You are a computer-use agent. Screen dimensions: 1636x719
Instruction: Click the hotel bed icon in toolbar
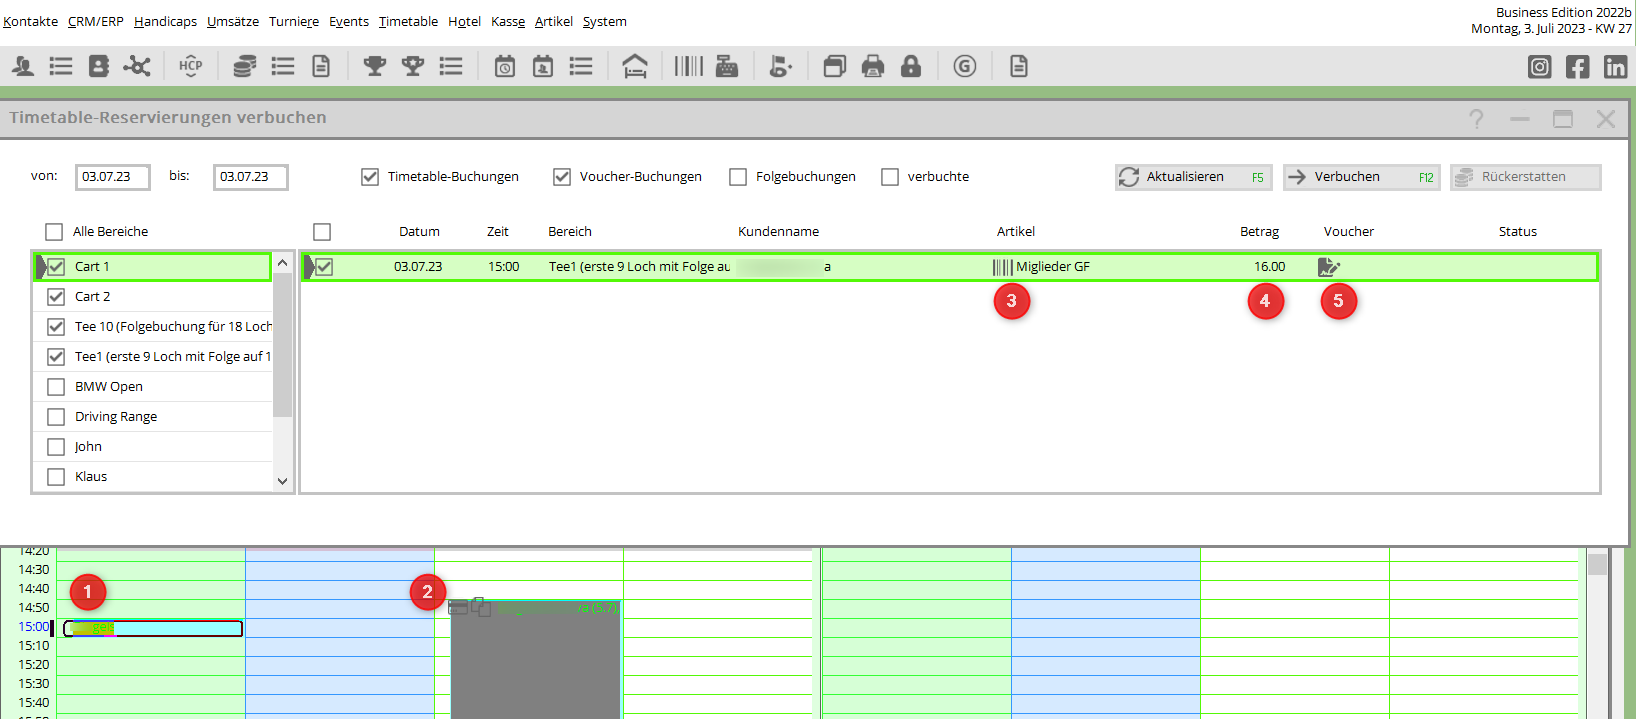634,66
